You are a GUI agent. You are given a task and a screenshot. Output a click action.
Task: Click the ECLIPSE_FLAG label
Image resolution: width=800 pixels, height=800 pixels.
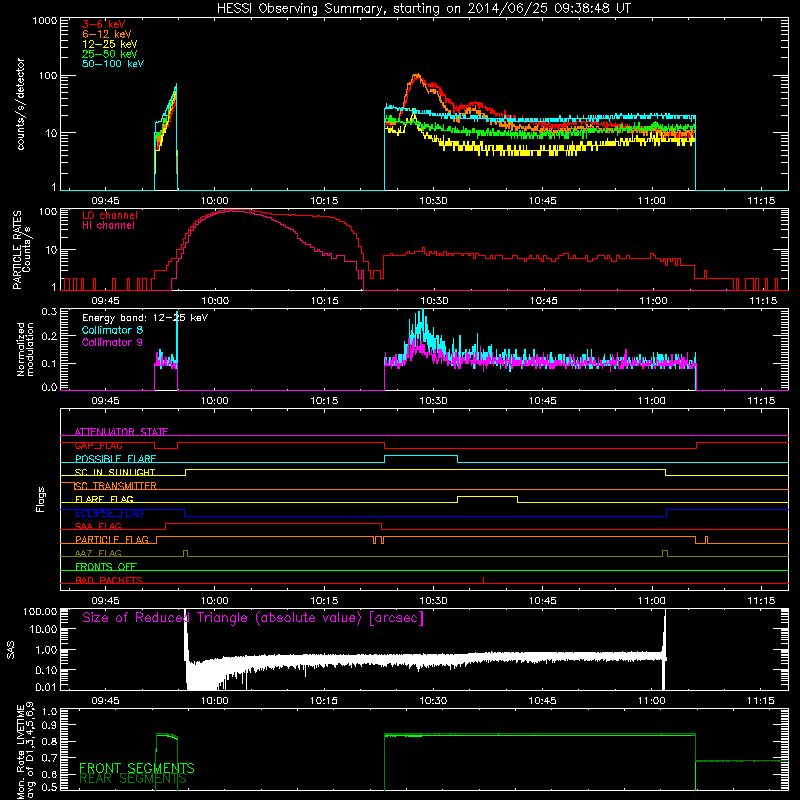click(109, 513)
